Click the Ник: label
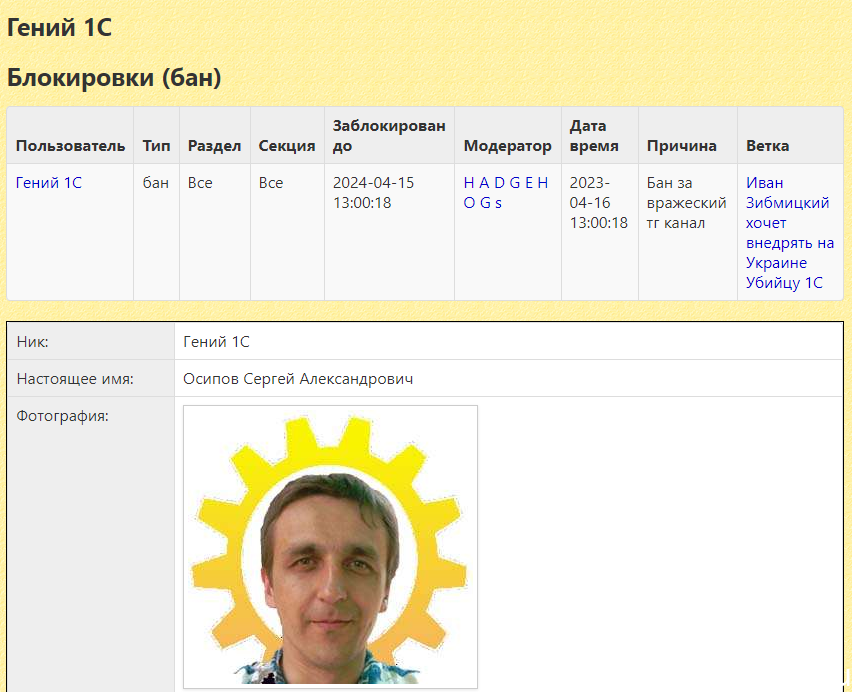The image size is (852, 692). point(33,342)
